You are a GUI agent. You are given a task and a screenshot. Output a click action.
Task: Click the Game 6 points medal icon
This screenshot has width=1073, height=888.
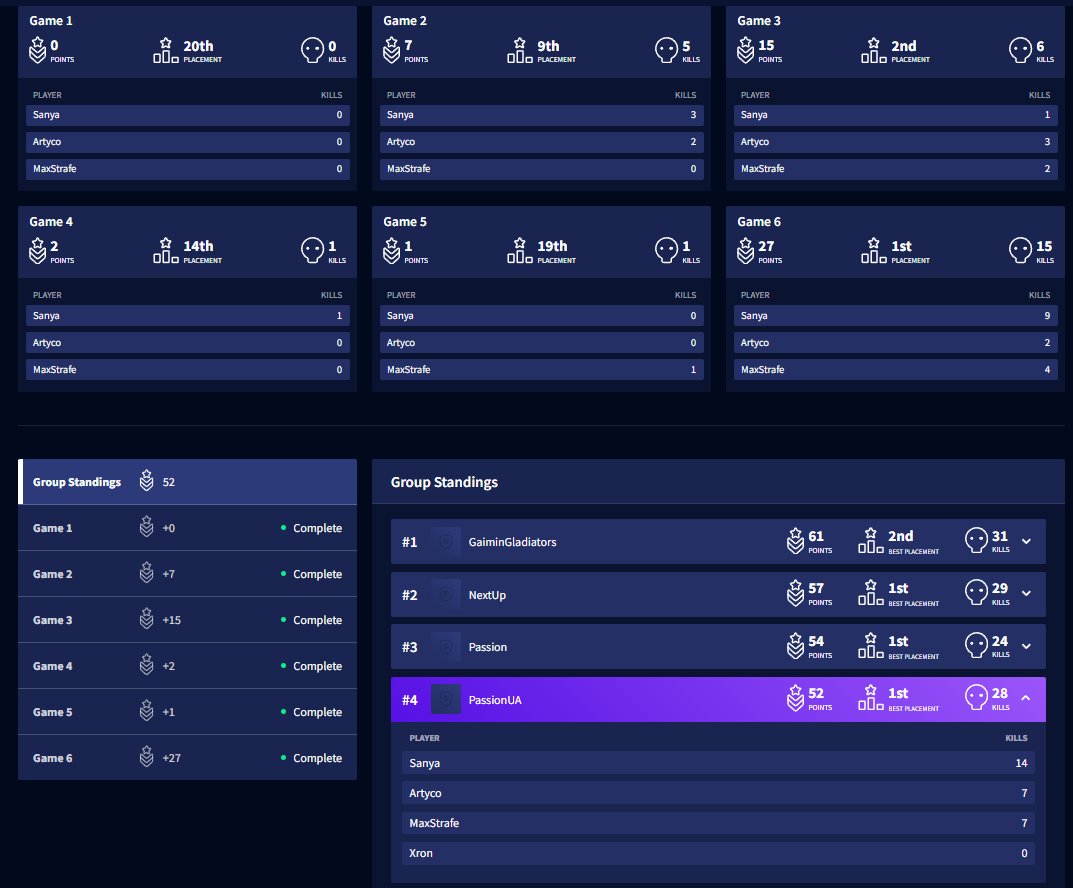pyautogui.click(x=745, y=250)
